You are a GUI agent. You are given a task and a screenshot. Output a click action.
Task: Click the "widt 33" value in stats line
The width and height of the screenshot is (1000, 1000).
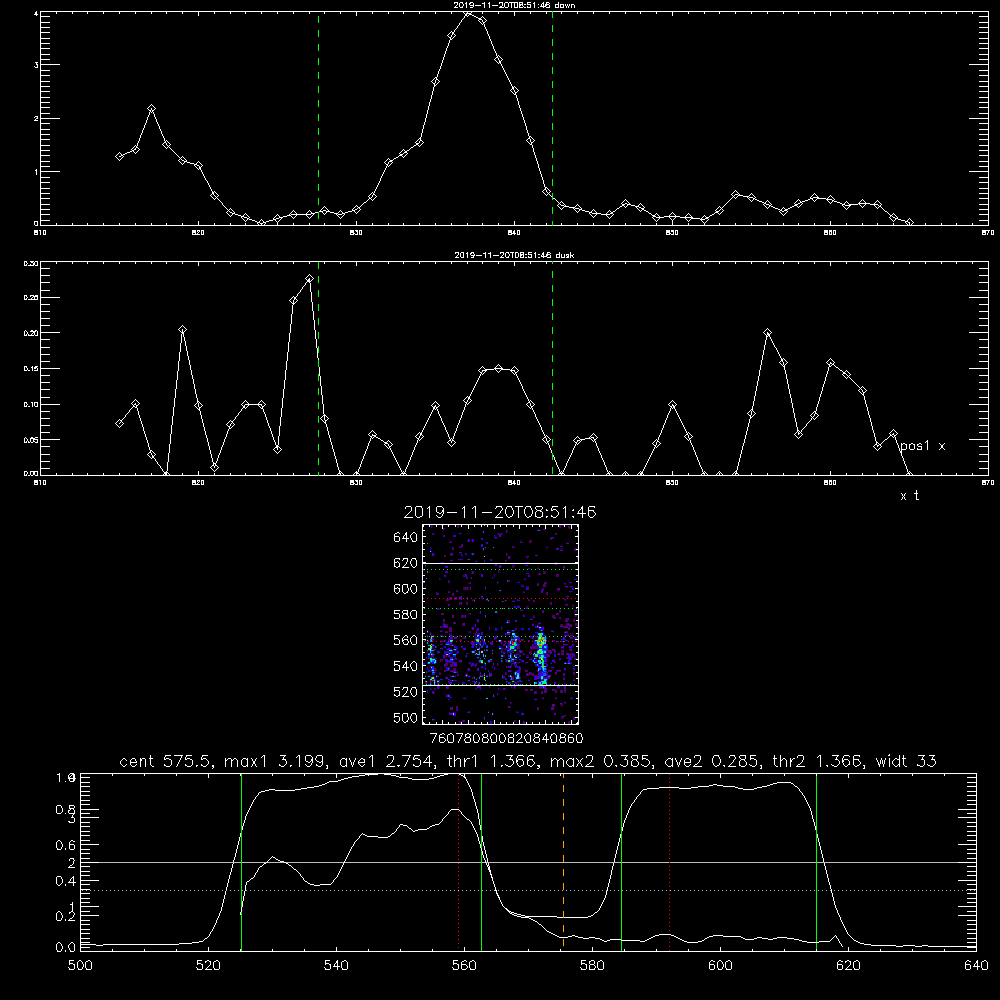[x=906, y=761]
